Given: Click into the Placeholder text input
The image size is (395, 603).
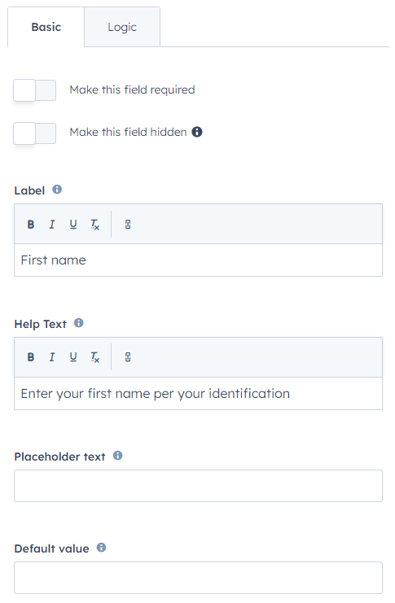Looking at the screenshot, I should pyautogui.click(x=198, y=486).
